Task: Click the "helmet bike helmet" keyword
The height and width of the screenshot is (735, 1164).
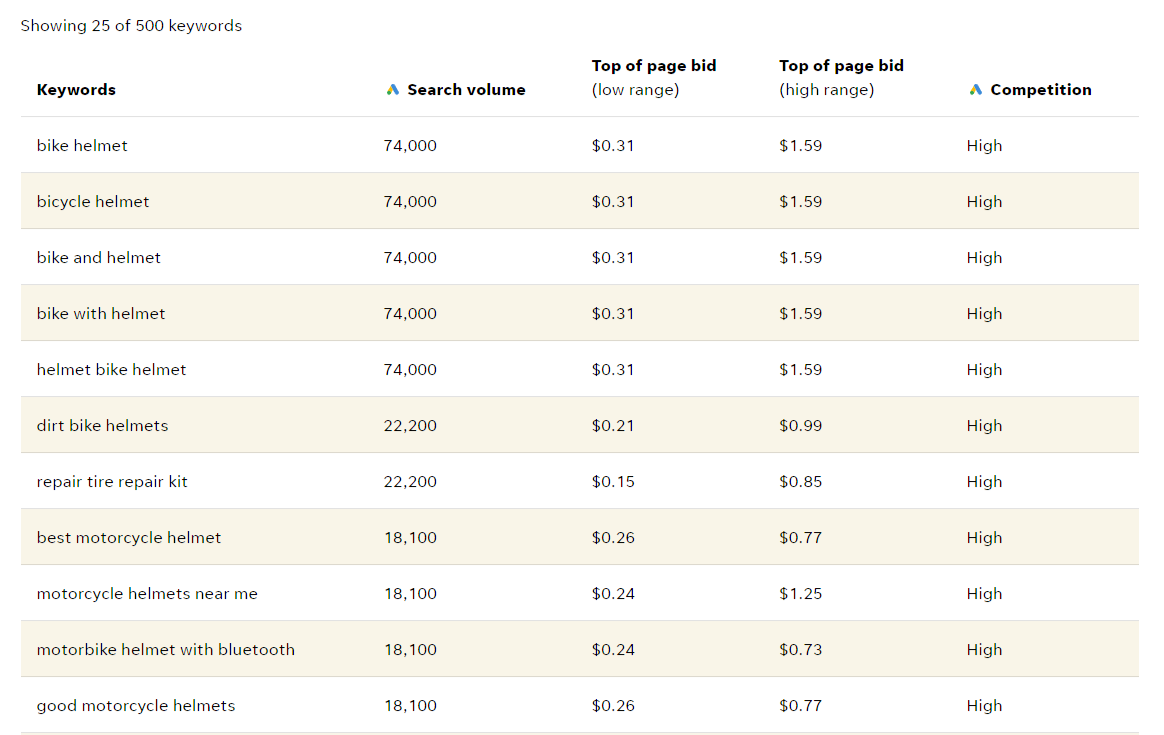Action: (x=111, y=370)
